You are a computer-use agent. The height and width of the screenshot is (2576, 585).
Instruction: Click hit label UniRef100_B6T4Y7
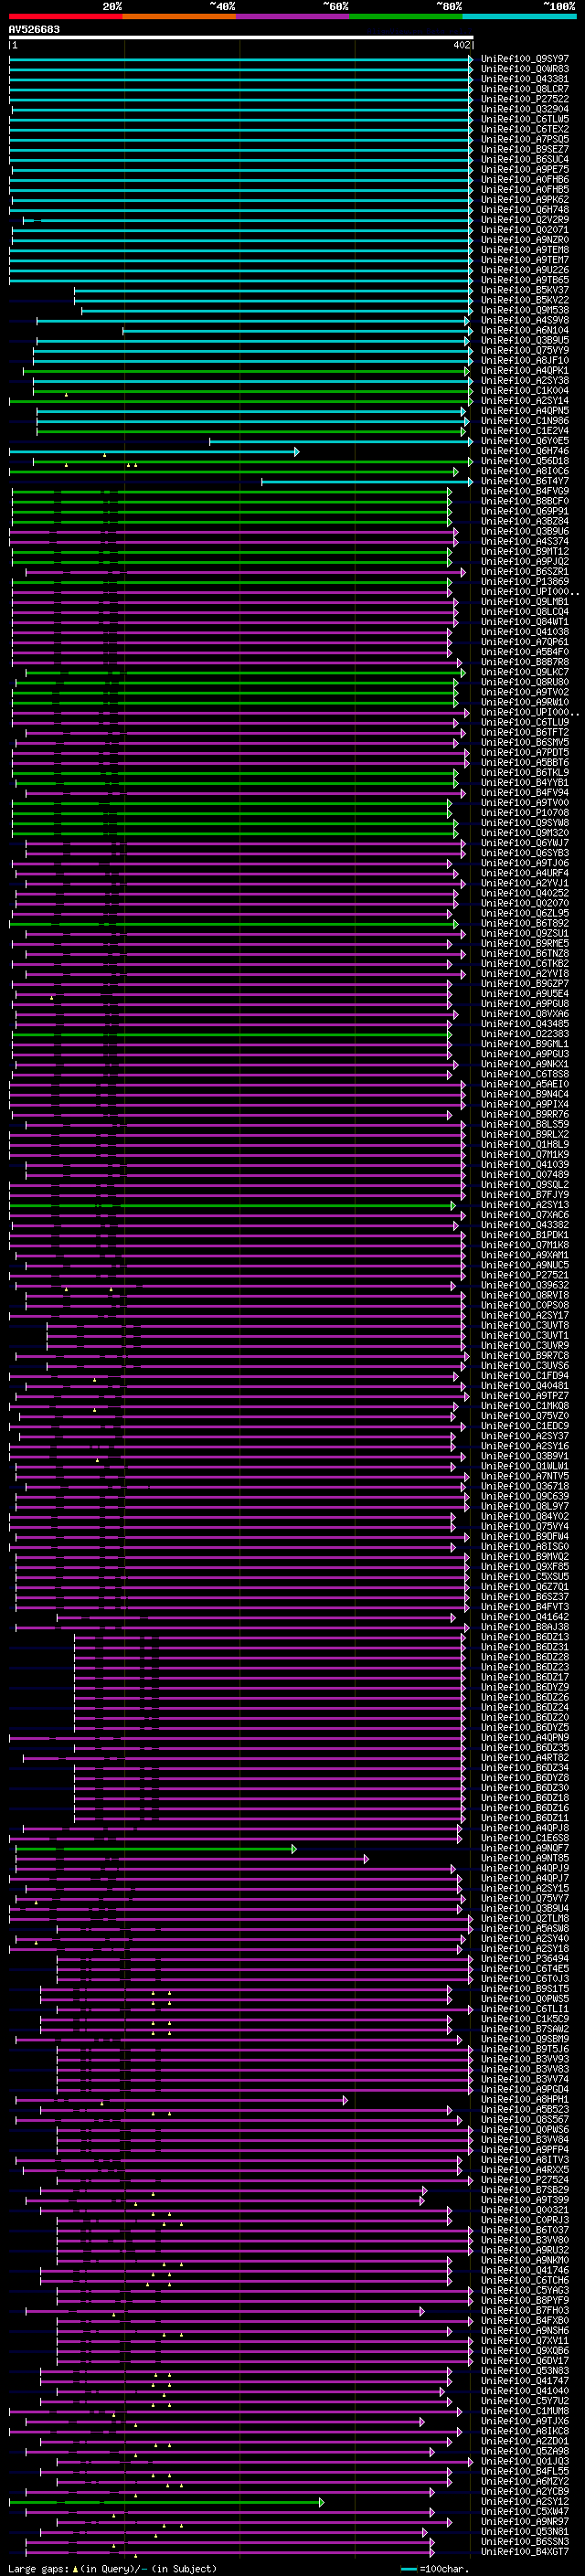524,481
